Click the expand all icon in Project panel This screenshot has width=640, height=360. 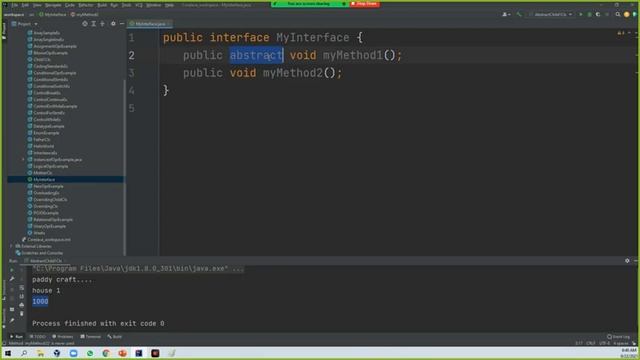coord(93,24)
